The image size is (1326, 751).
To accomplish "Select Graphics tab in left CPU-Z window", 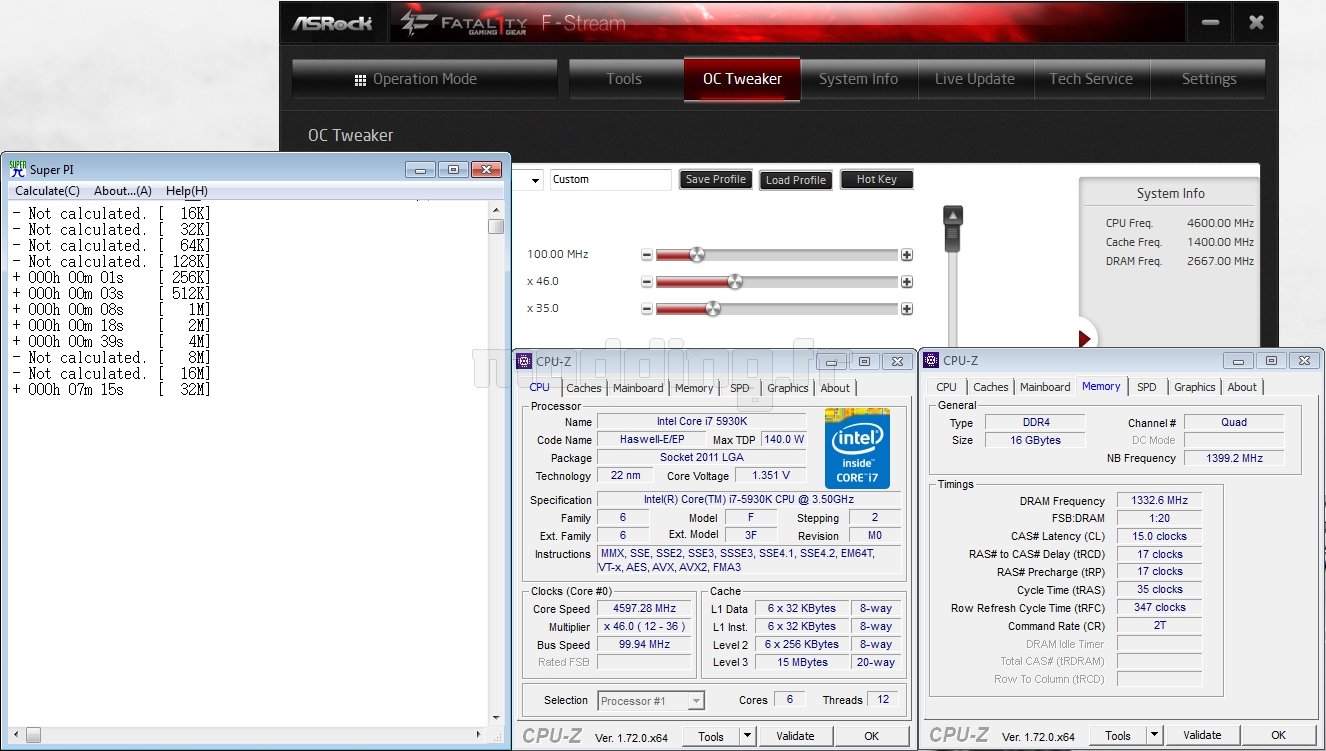I will pyautogui.click(x=788, y=388).
